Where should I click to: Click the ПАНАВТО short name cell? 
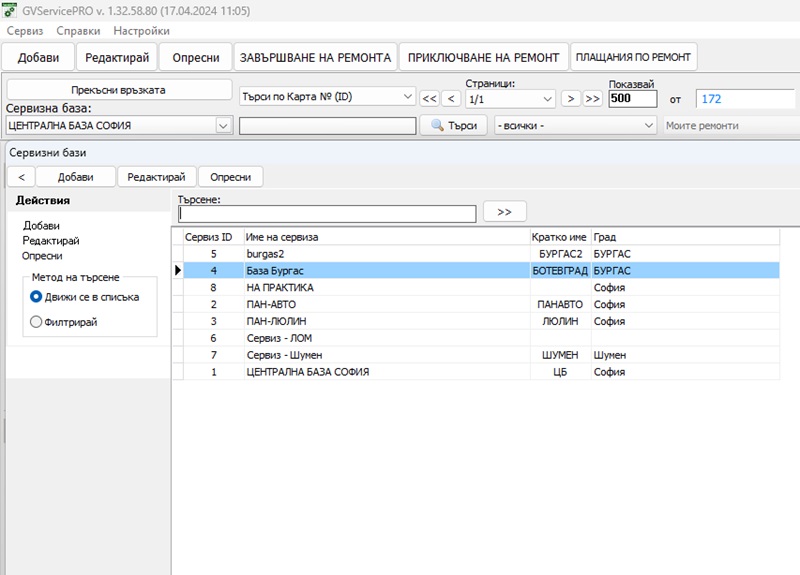(560, 305)
